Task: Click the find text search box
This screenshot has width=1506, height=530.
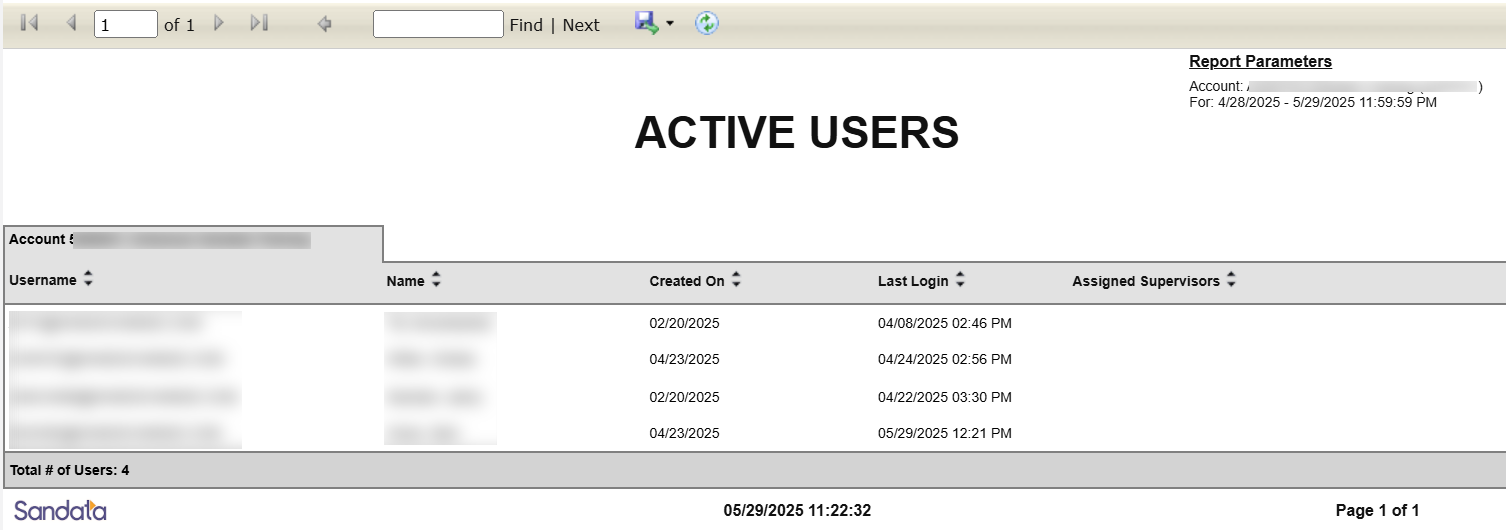Action: click(438, 25)
